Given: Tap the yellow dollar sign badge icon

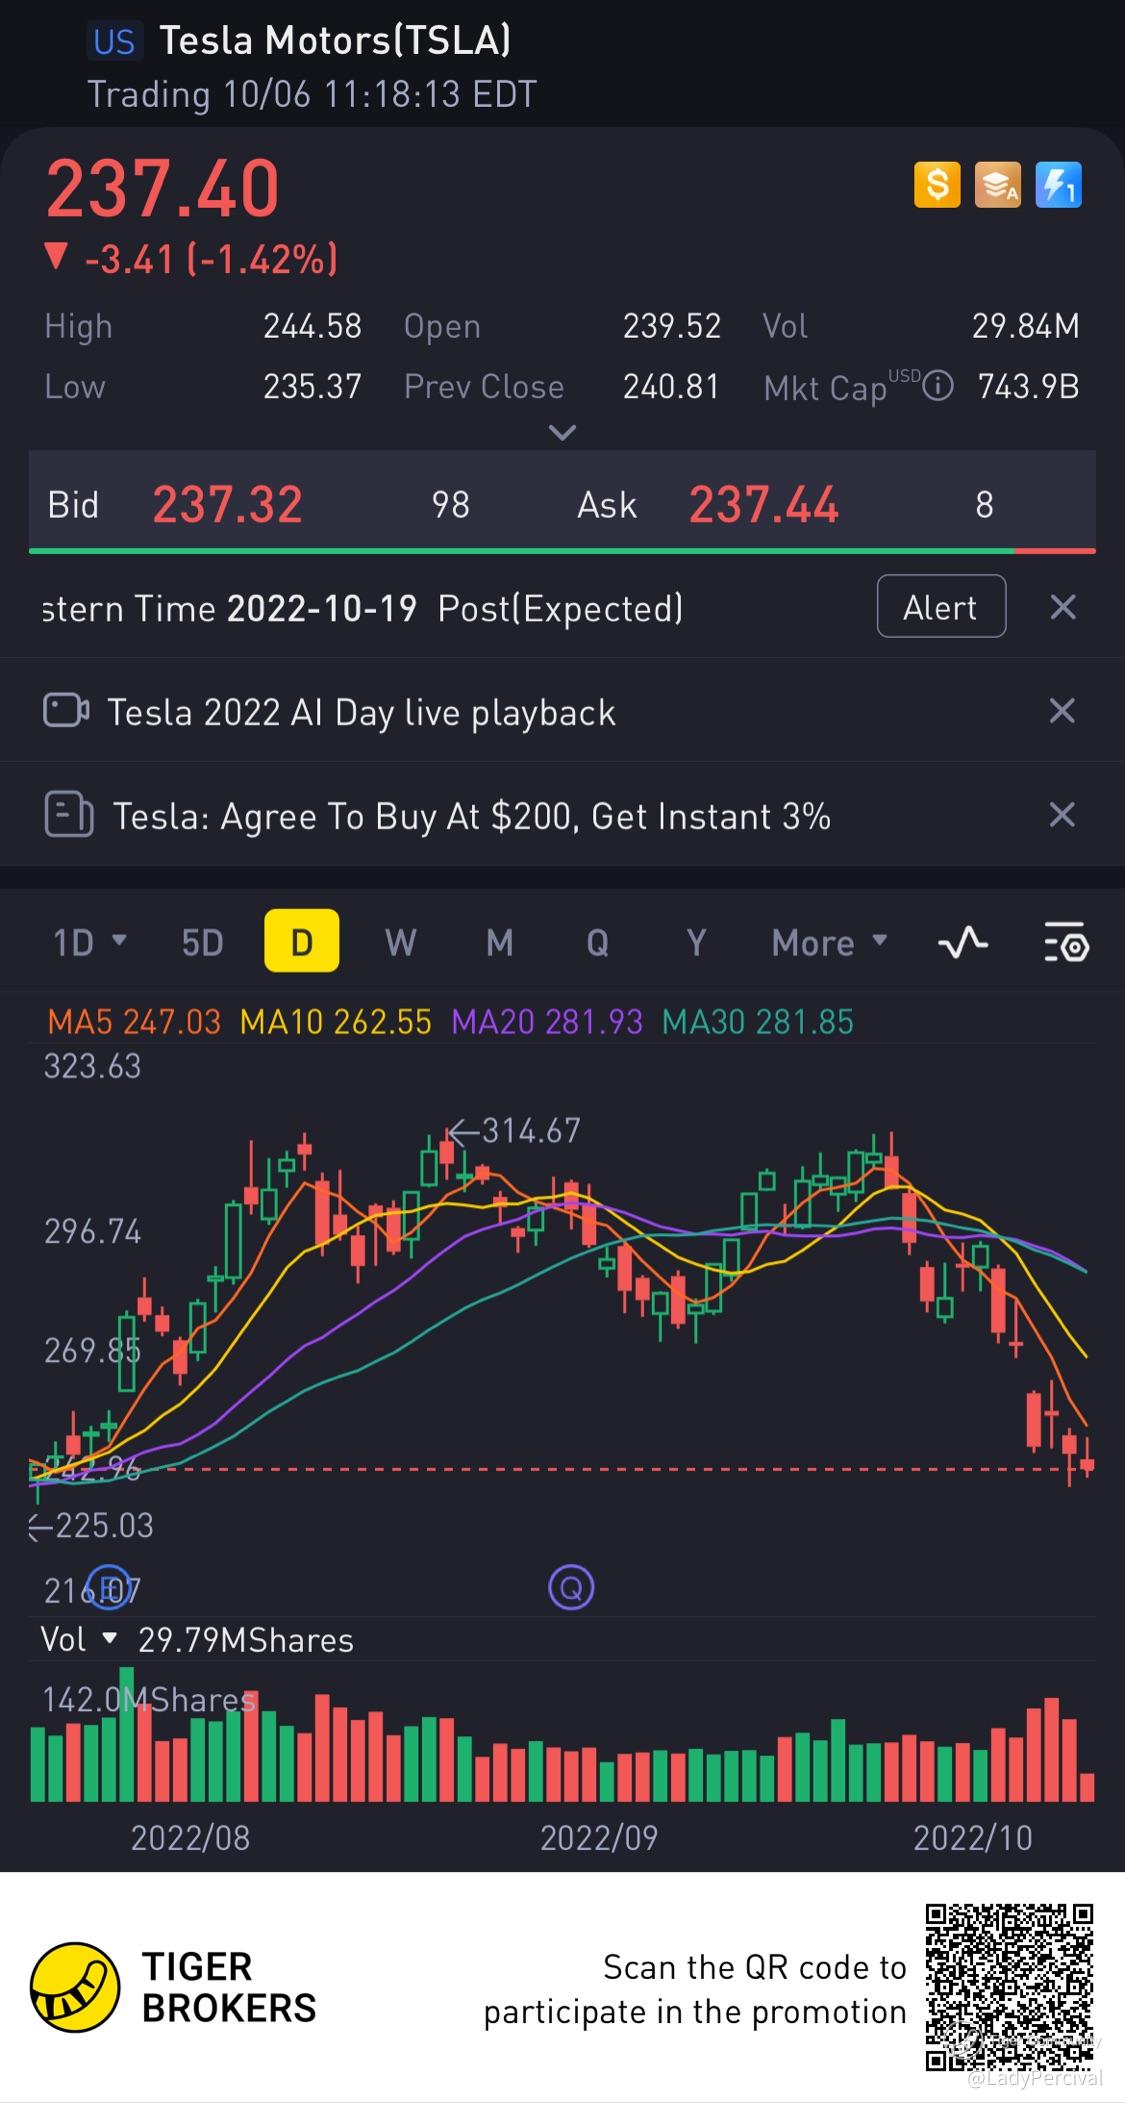Looking at the screenshot, I should (x=937, y=185).
